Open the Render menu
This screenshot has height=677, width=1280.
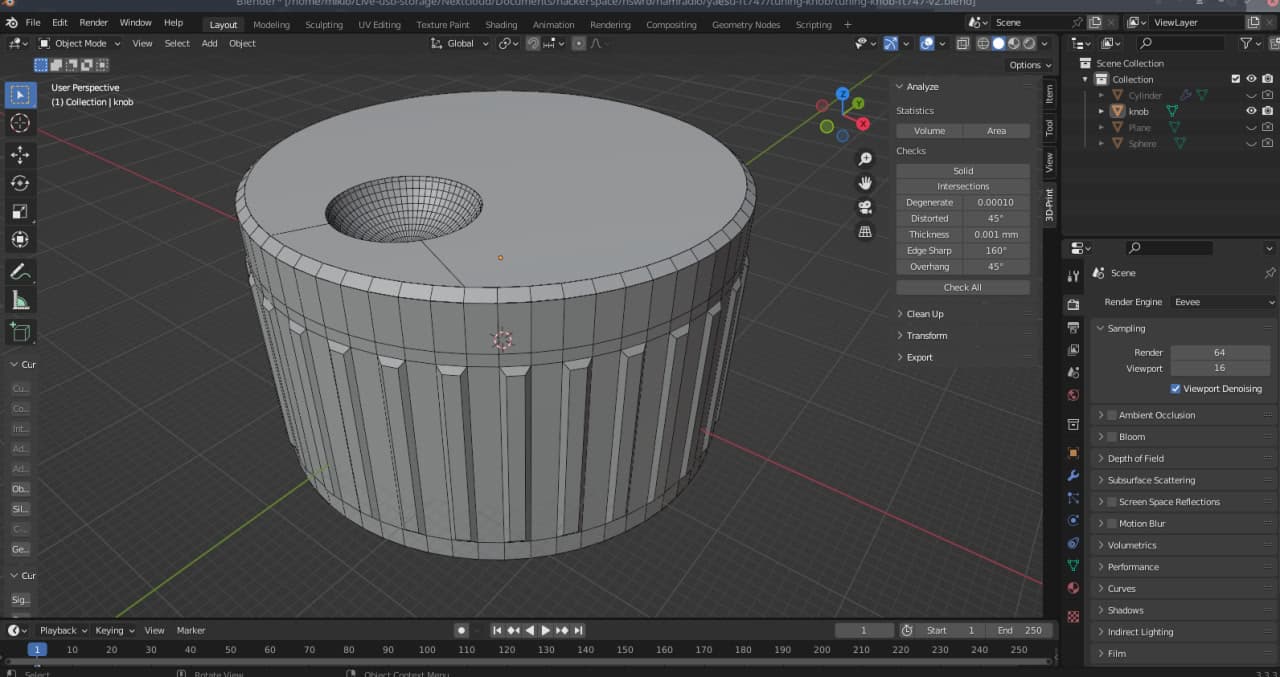(x=93, y=22)
